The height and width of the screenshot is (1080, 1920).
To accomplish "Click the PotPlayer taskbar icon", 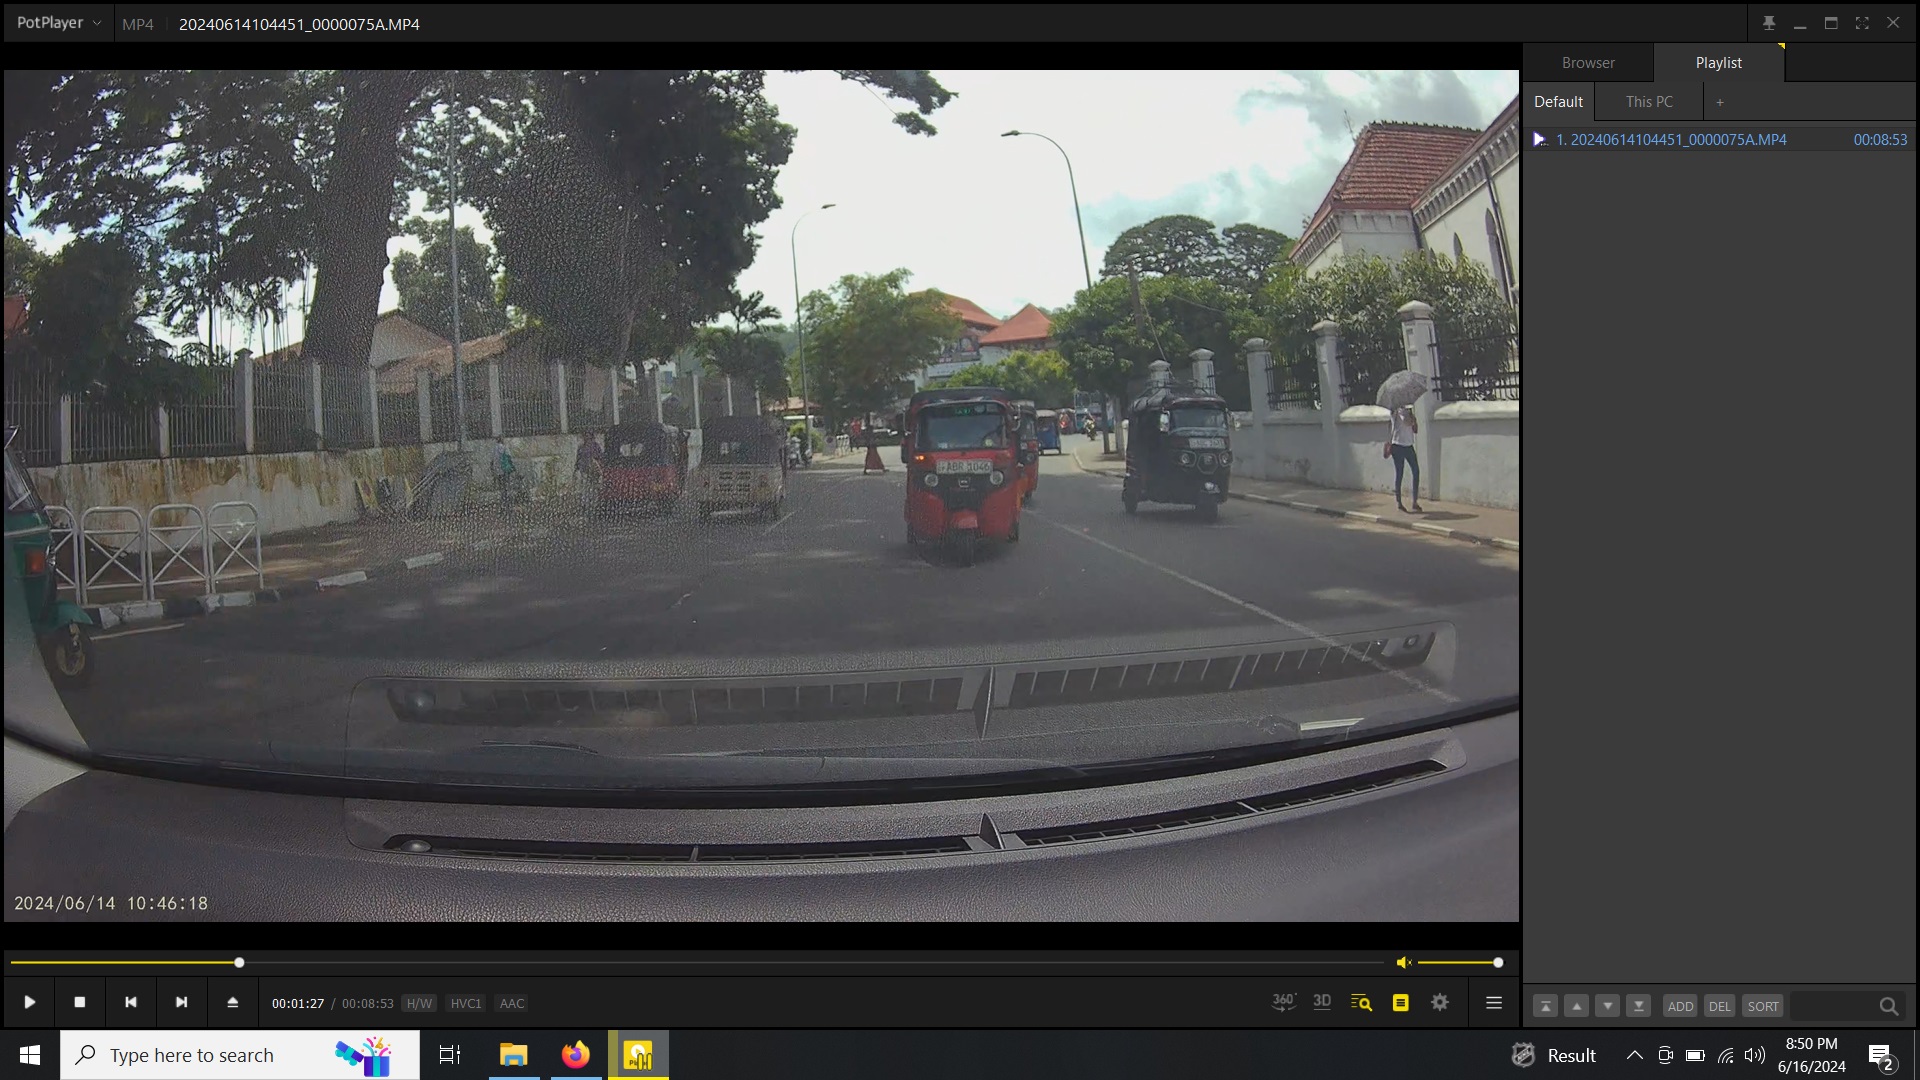I will 638,1055.
